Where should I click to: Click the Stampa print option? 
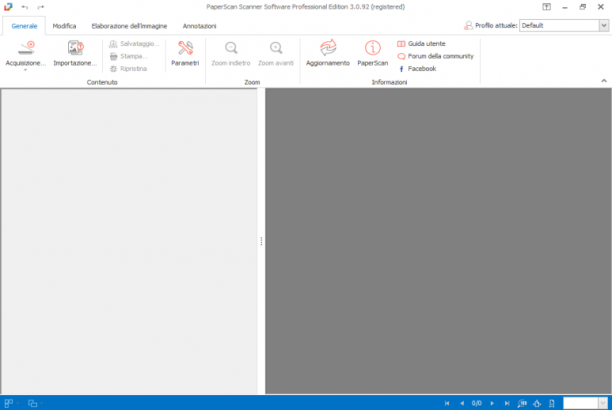tap(128, 56)
